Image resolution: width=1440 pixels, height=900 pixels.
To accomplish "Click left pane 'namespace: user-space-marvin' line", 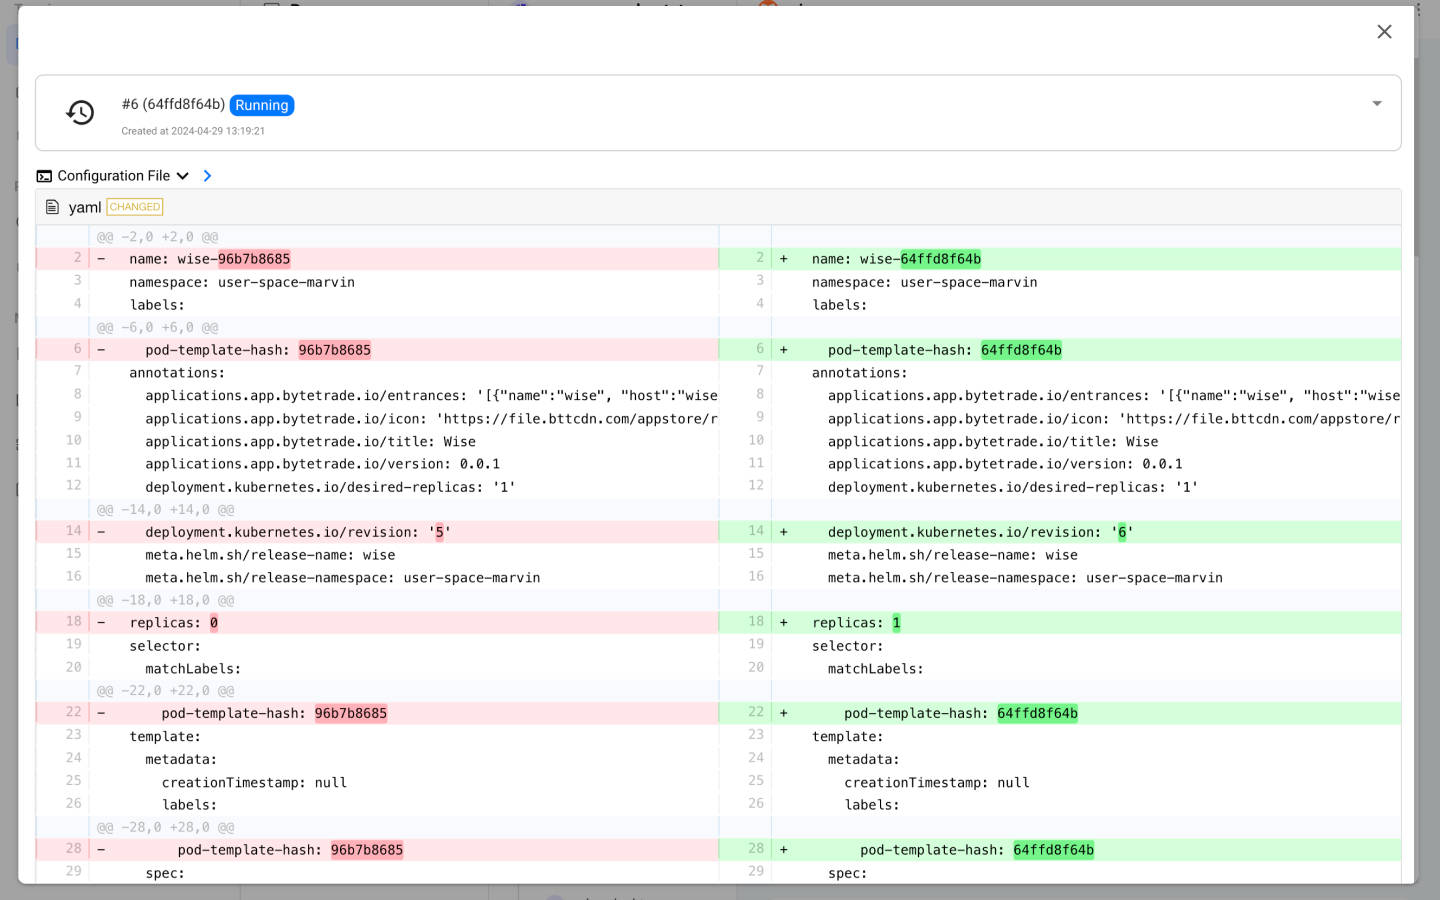I will (377, 282).
